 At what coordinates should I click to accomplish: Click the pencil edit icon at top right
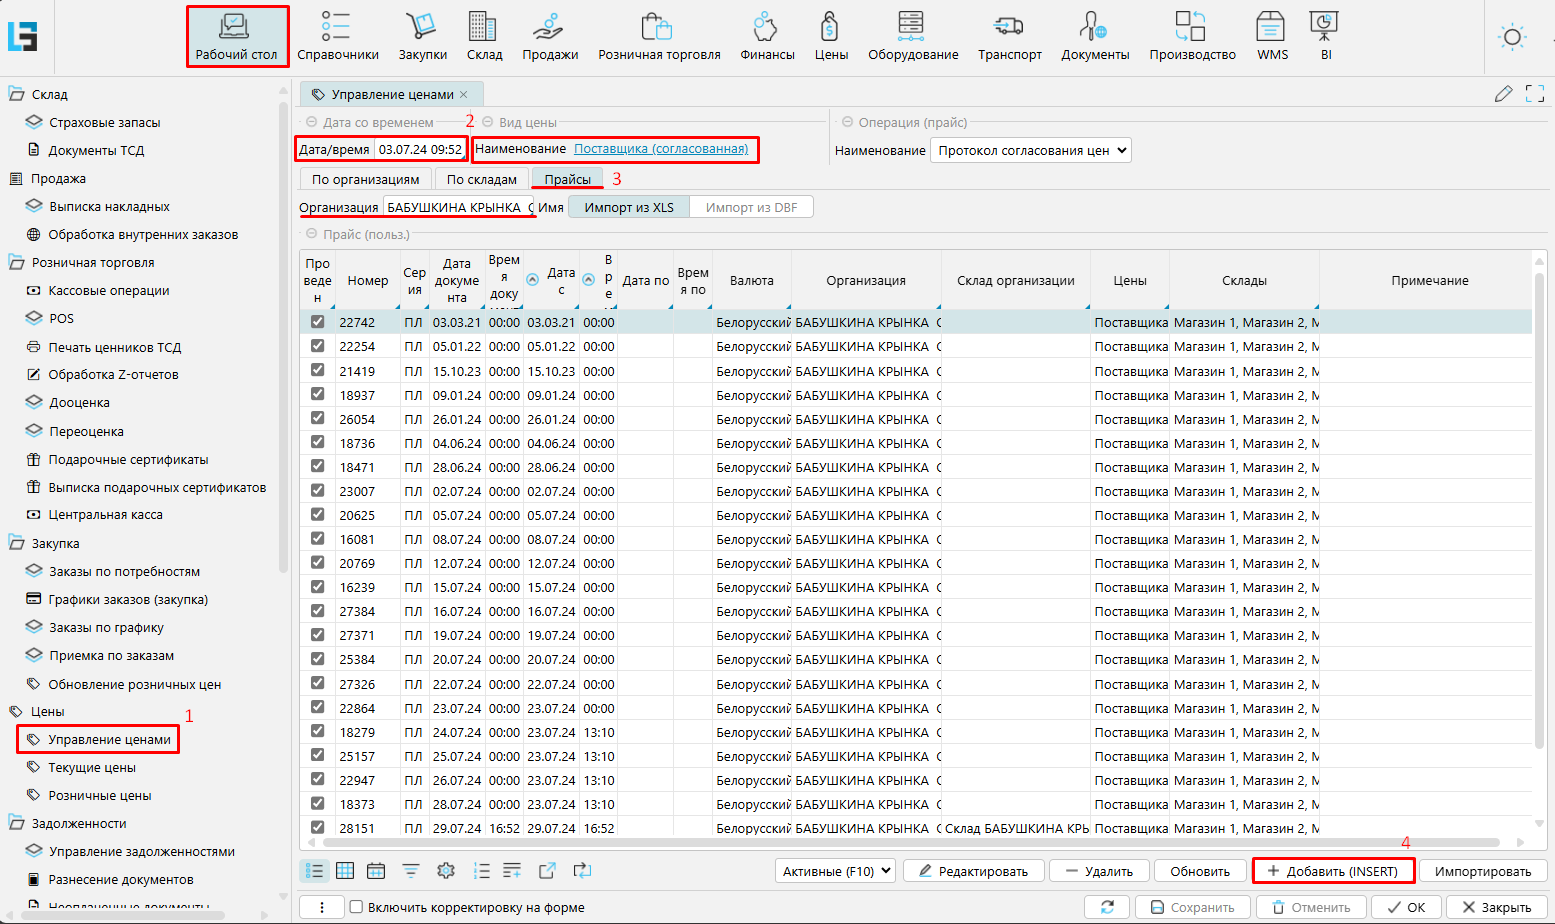coord(1503,94)
